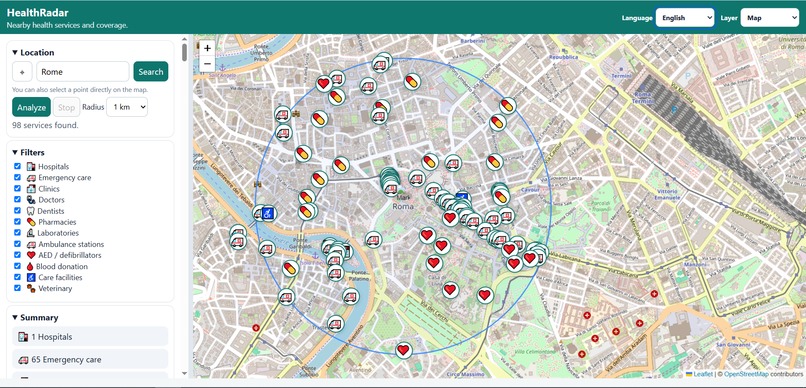The image size is (806, 388).
Task: Toggle the Care facilities checkbox
Action: point(17,277)
